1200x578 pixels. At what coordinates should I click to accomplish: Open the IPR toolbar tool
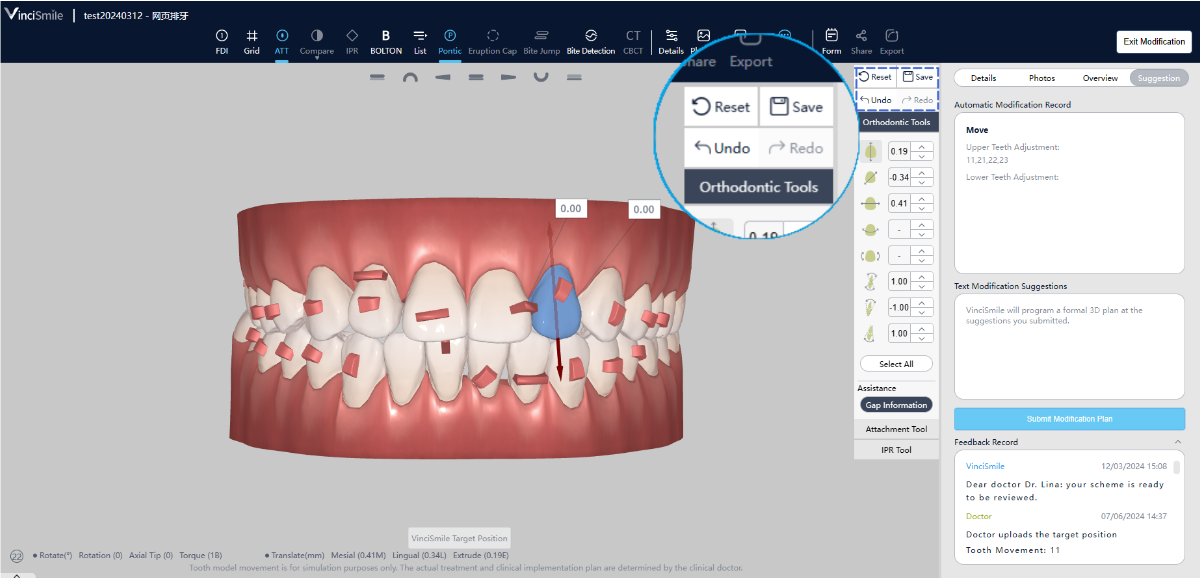(x=352, y=41)
